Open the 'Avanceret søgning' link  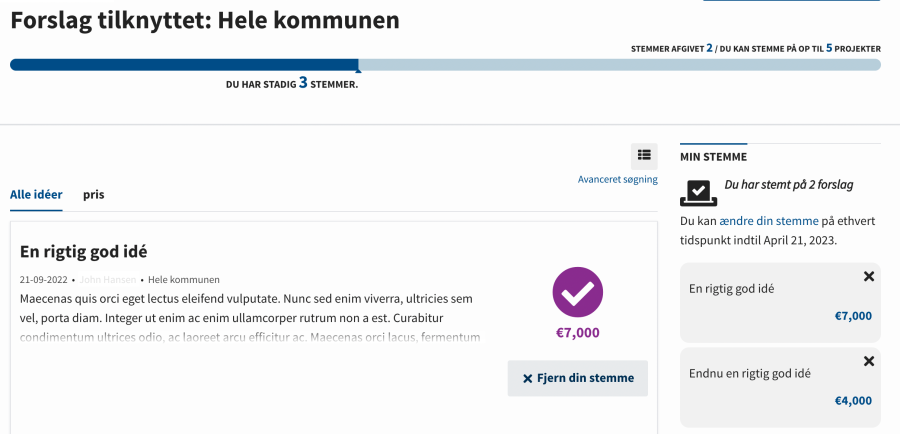(617, 180)
